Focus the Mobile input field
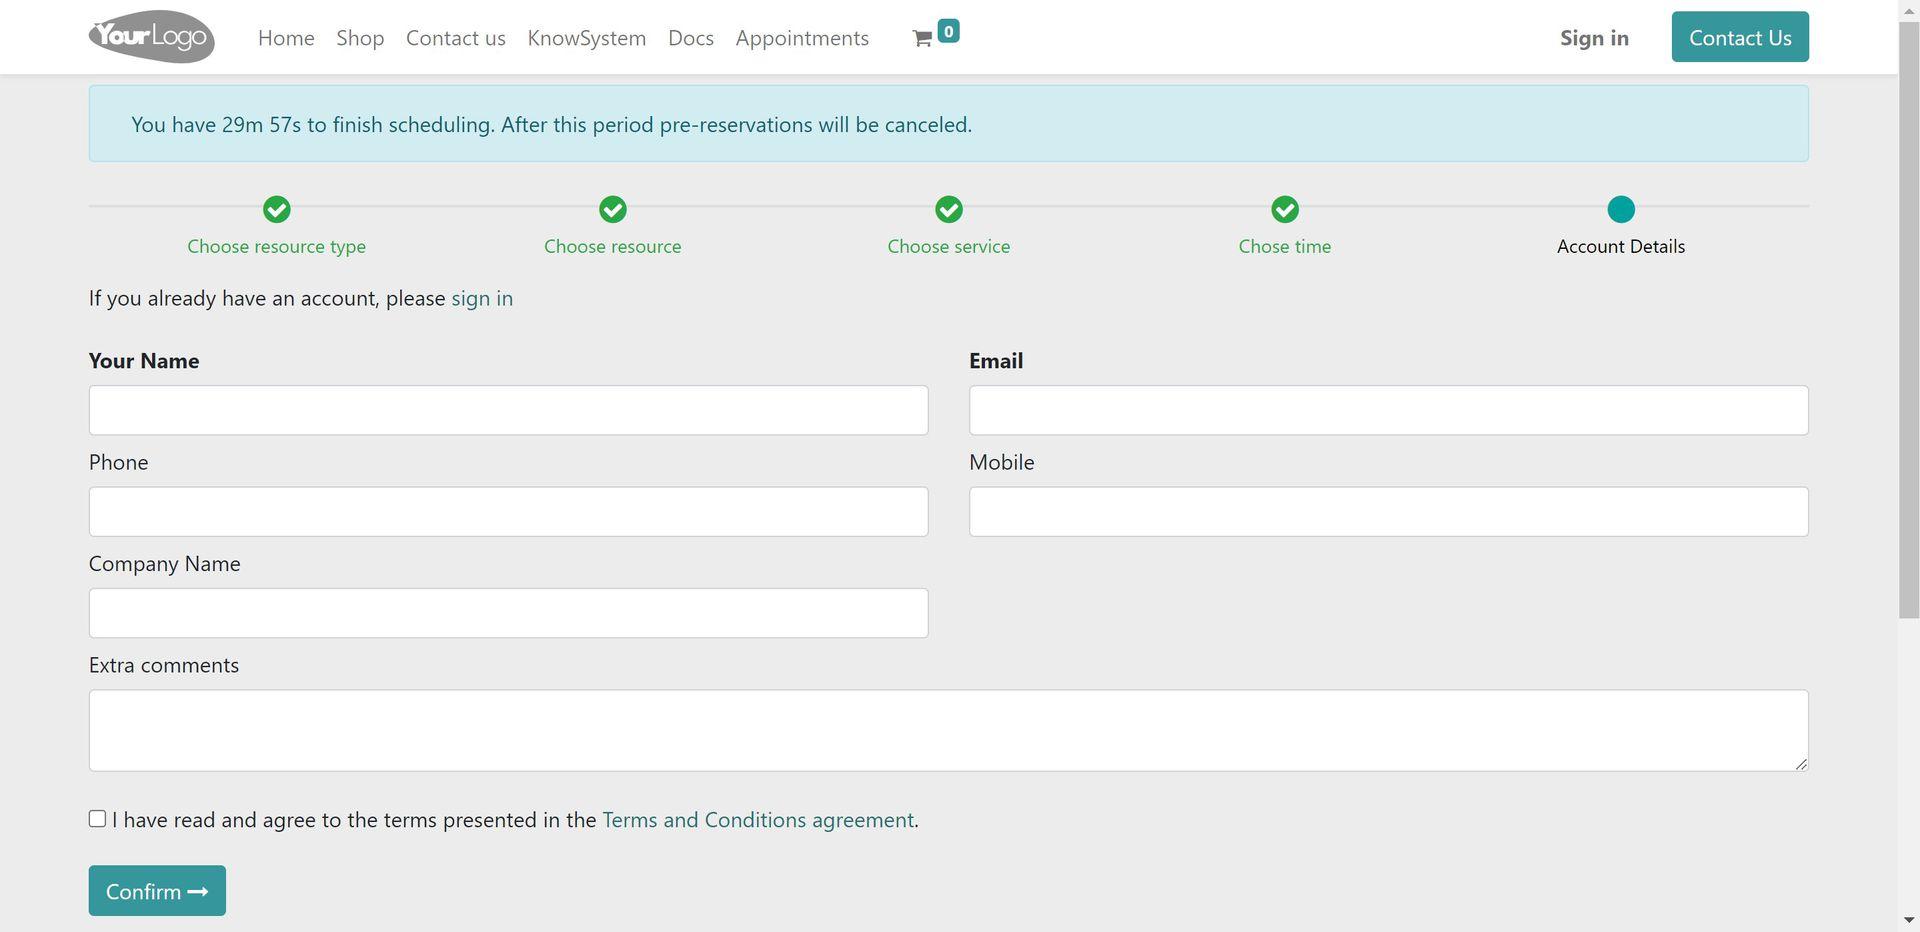The image size is (1920, 932). tap(1389, 512)
